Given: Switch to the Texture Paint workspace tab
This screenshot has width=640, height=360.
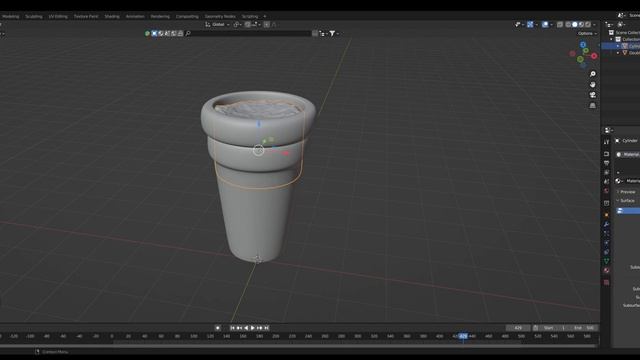Looking at the screenshot, I should pyautogui.click(x=86, y=16).
